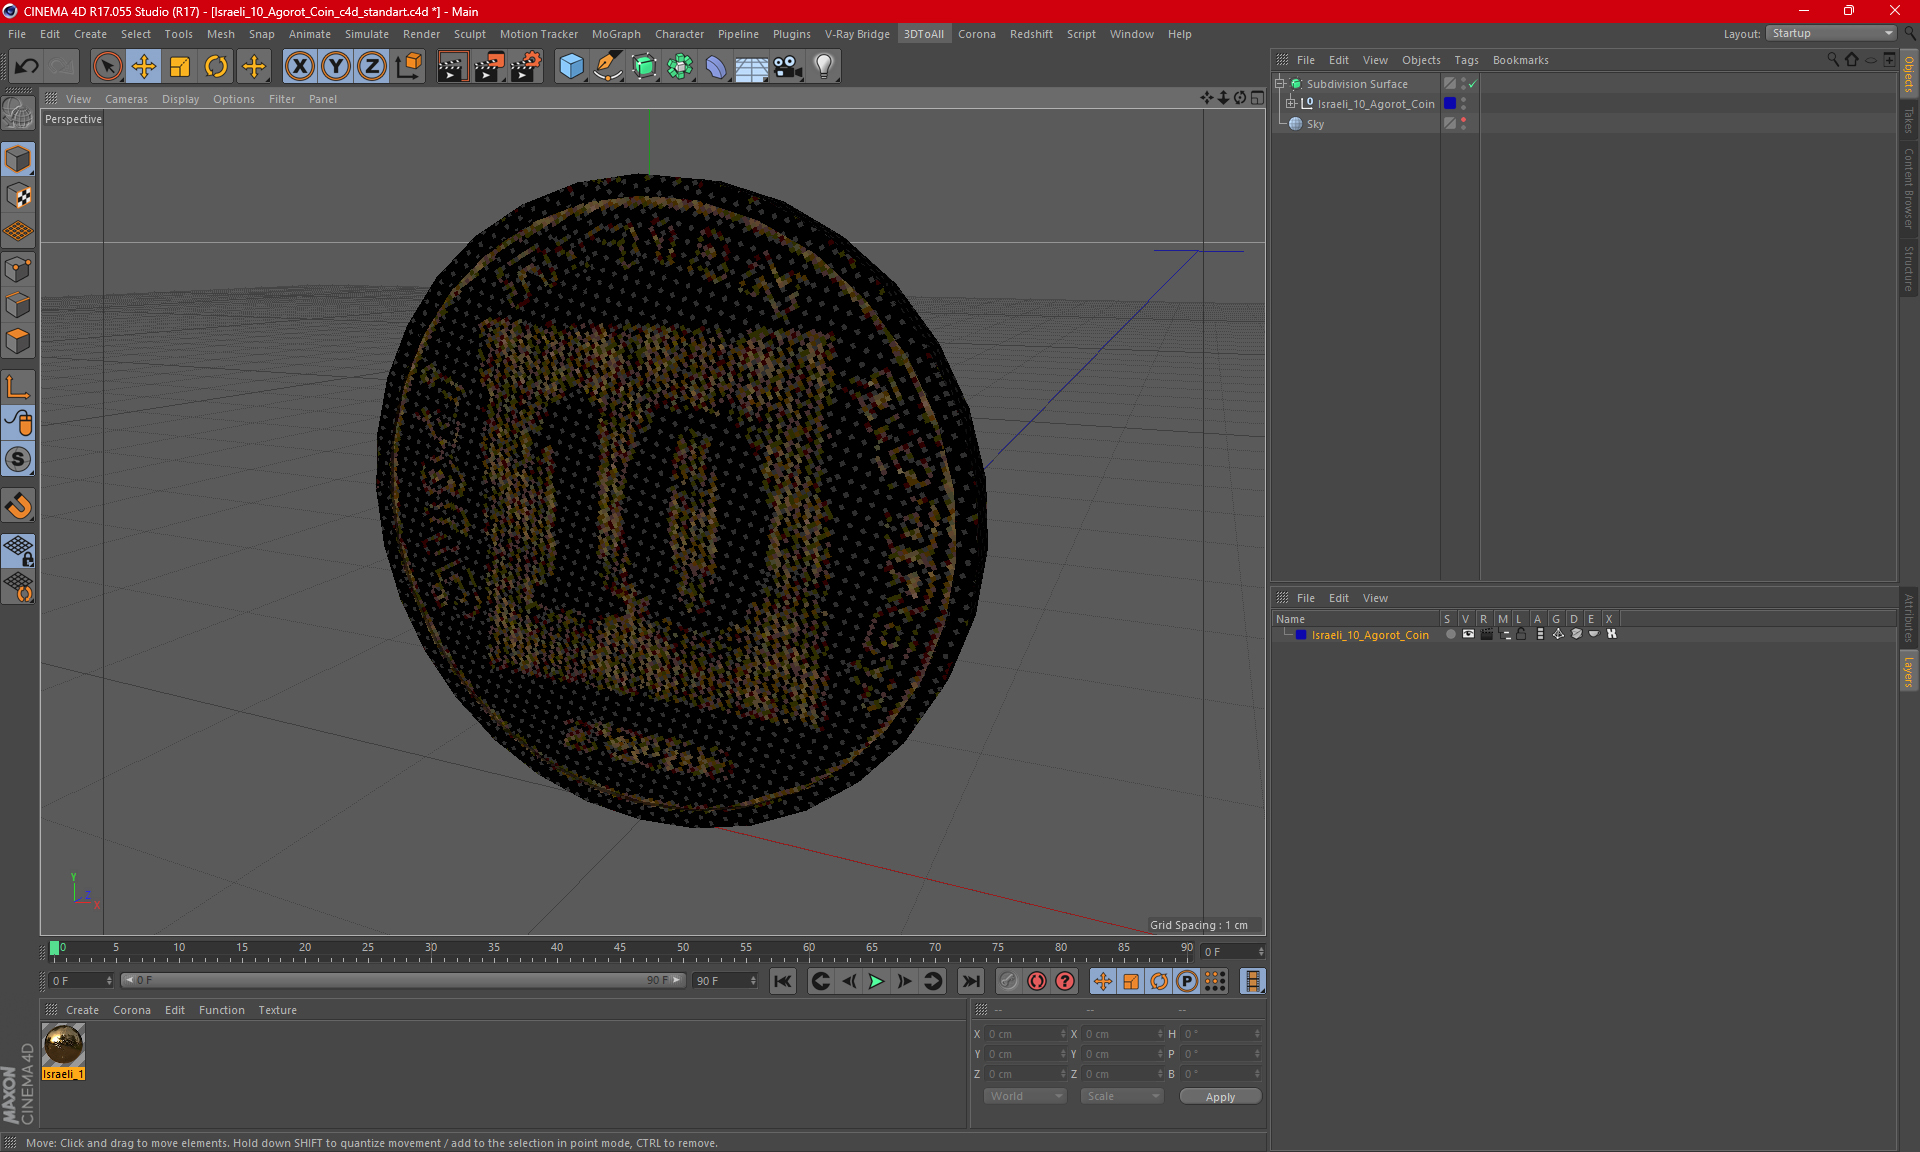Click the Undo arrow icon
The image size is (1920, 1152).
click(27, 67)
